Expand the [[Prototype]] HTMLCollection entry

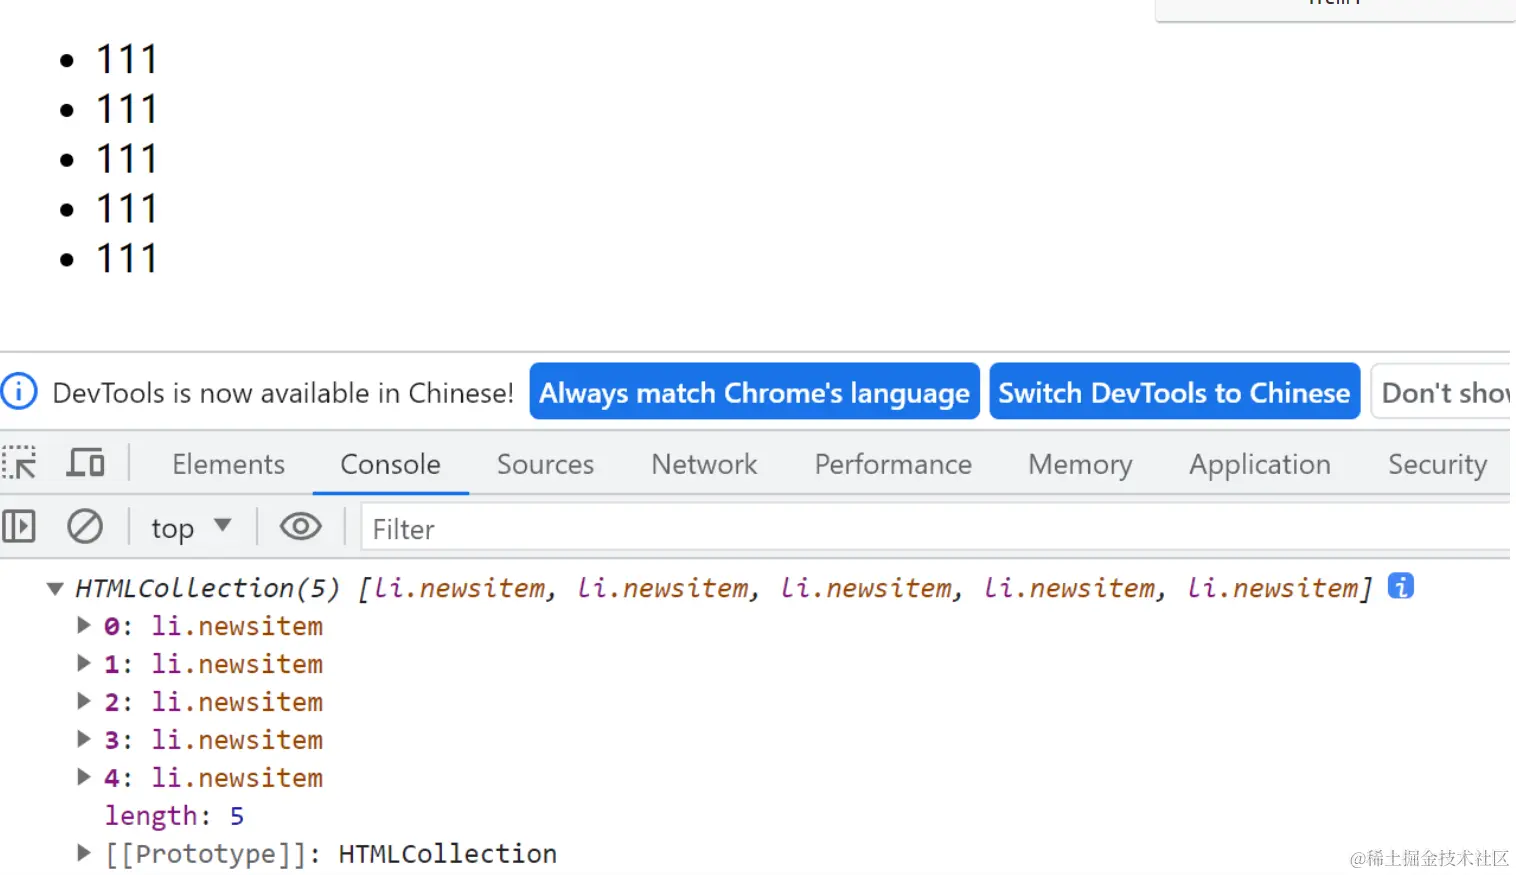pos(84,853)
